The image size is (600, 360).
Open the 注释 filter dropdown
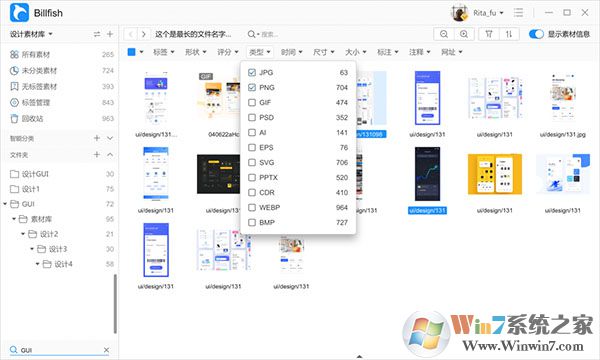[x=419, y=52]
